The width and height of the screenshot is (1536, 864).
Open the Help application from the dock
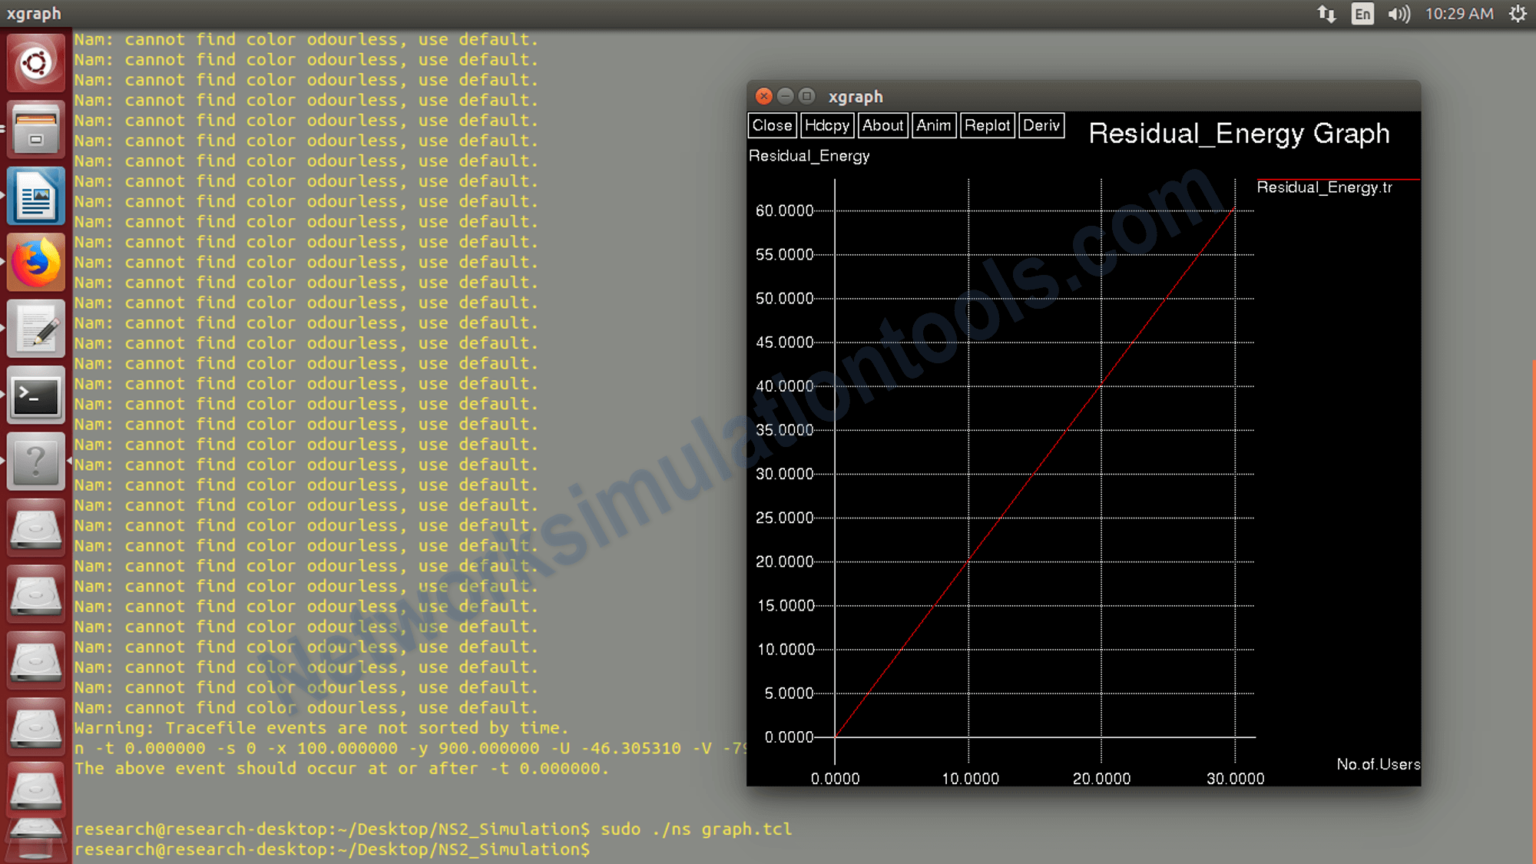35,461
